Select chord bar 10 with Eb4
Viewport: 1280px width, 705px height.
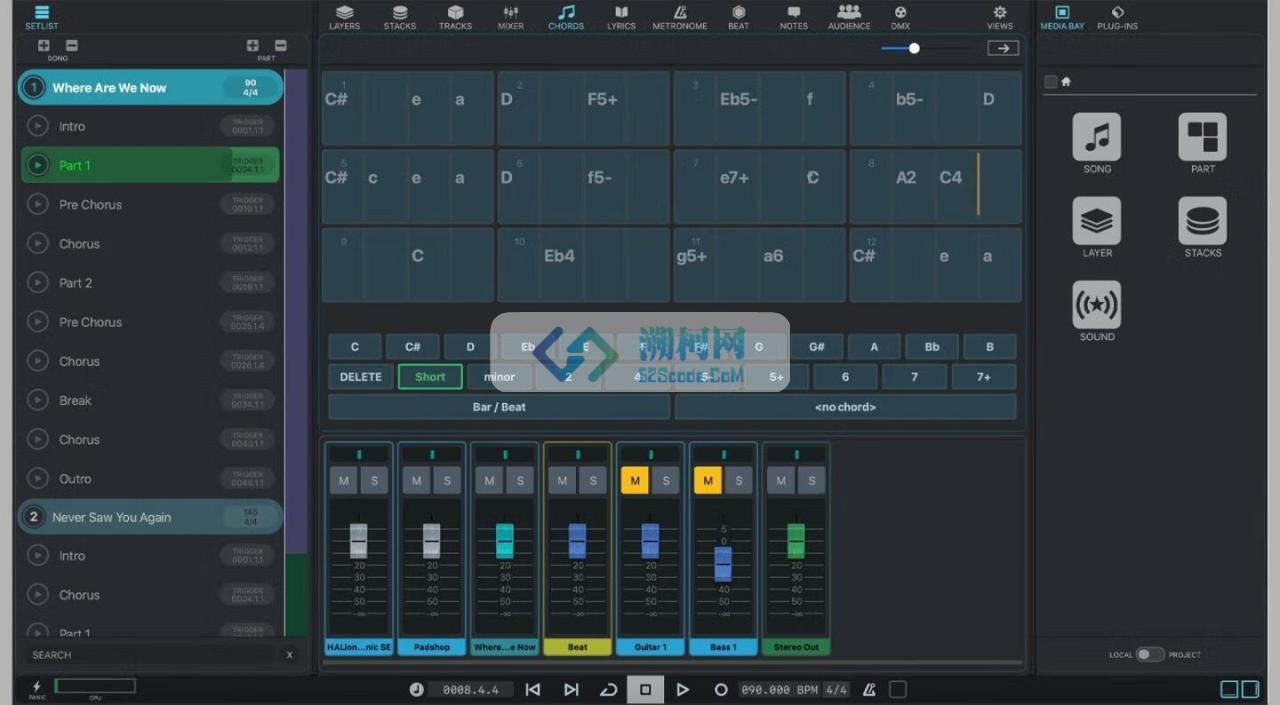[x=583, y=264]
